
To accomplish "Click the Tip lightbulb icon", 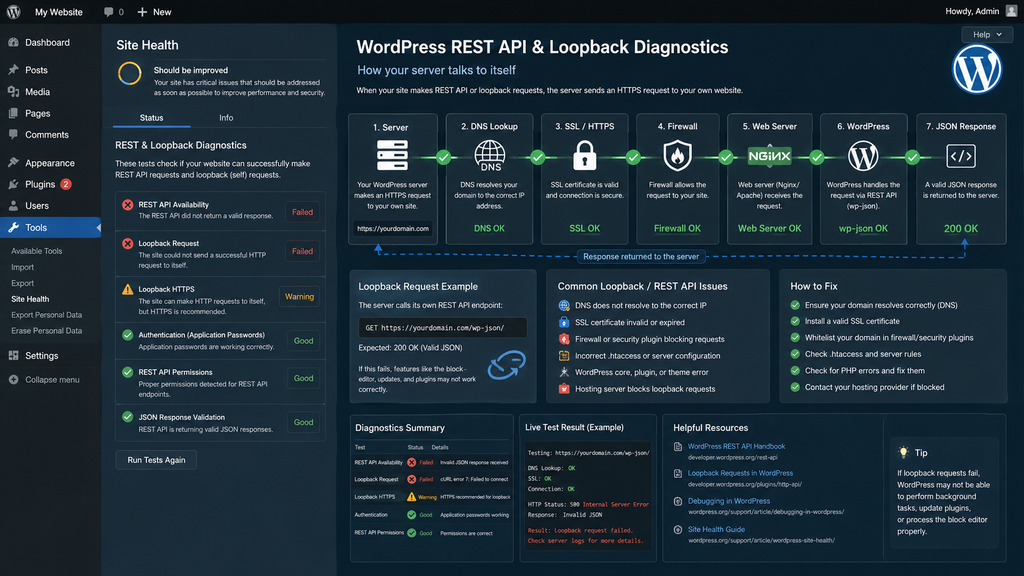I will (903, 452).
